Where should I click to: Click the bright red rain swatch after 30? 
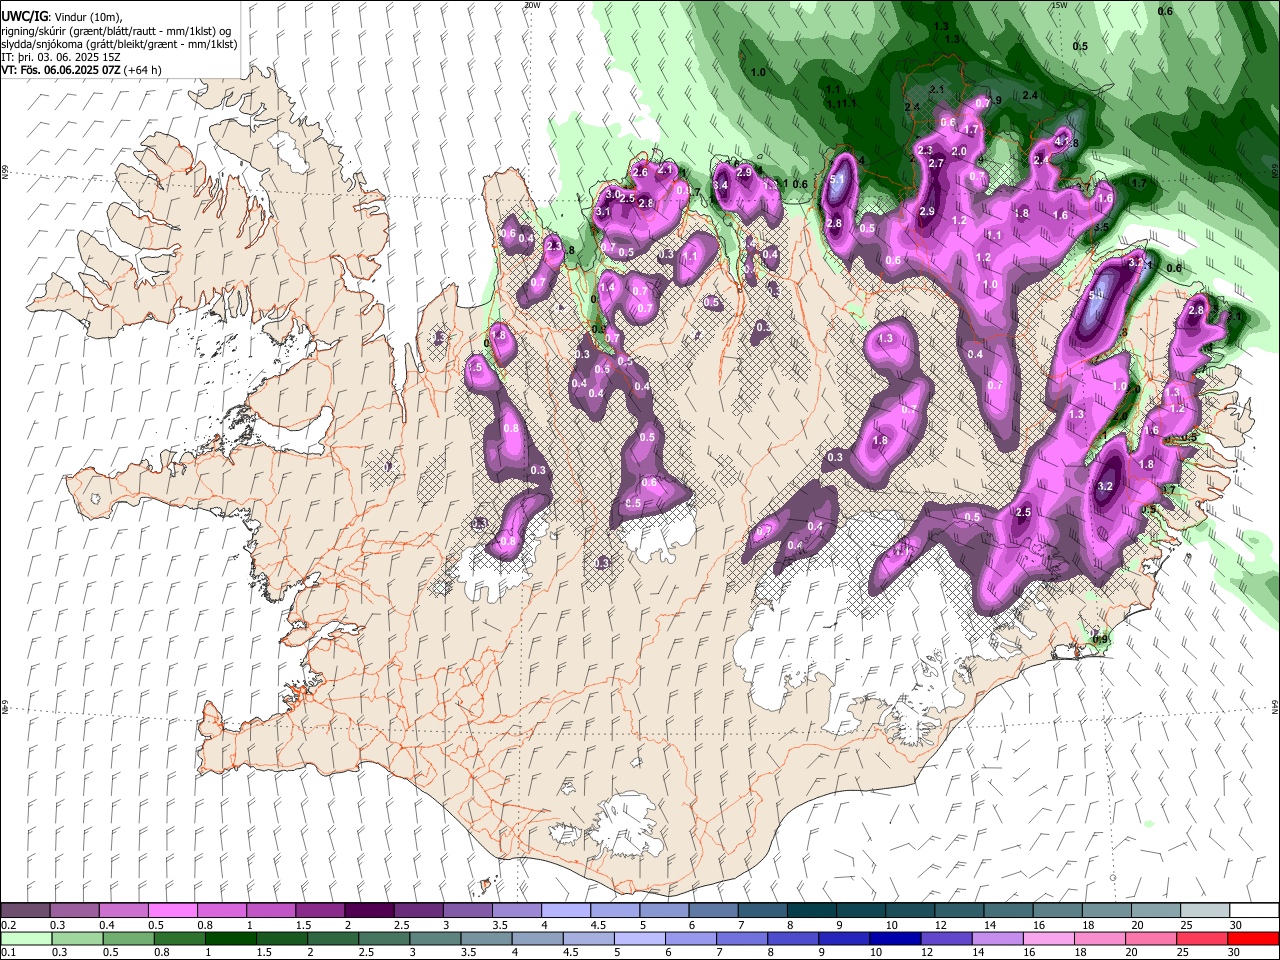point(1252,938)
